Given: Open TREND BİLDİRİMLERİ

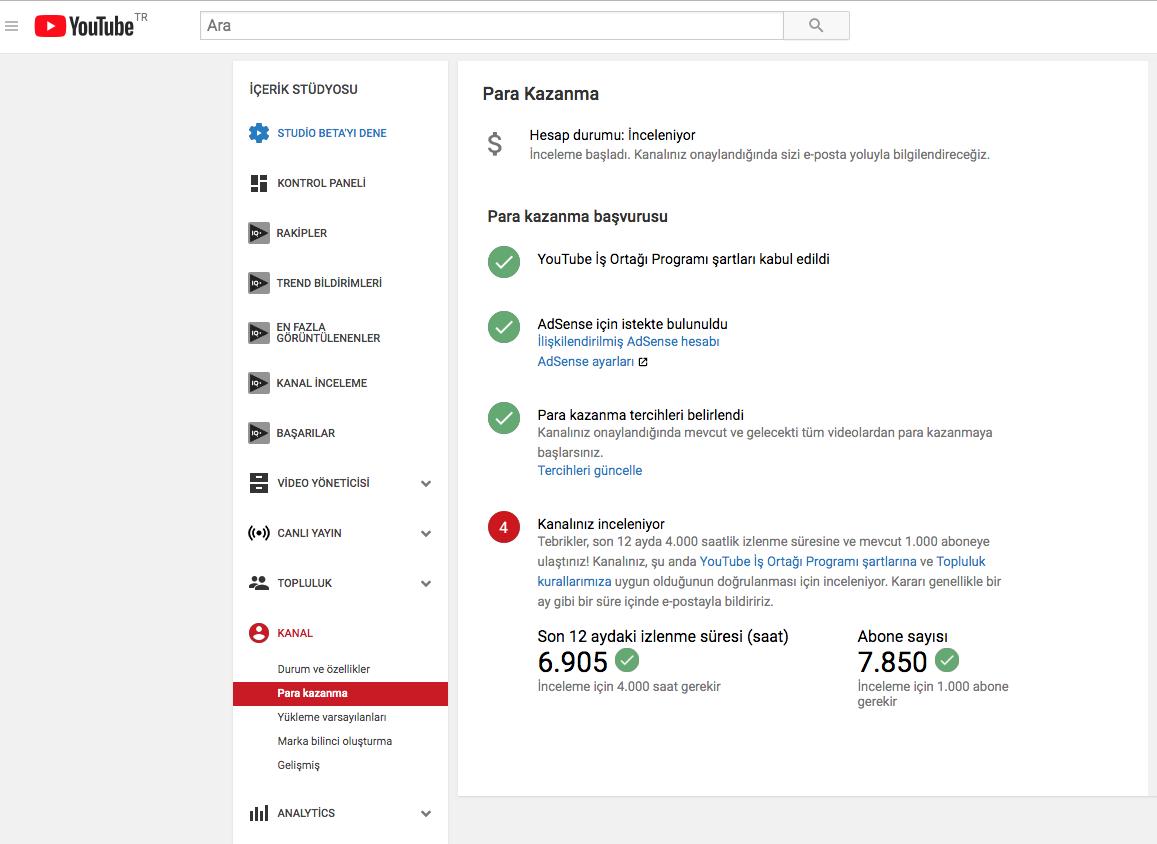Looking at the screenshot, I should pyautogui.click(x=329, y=283).
